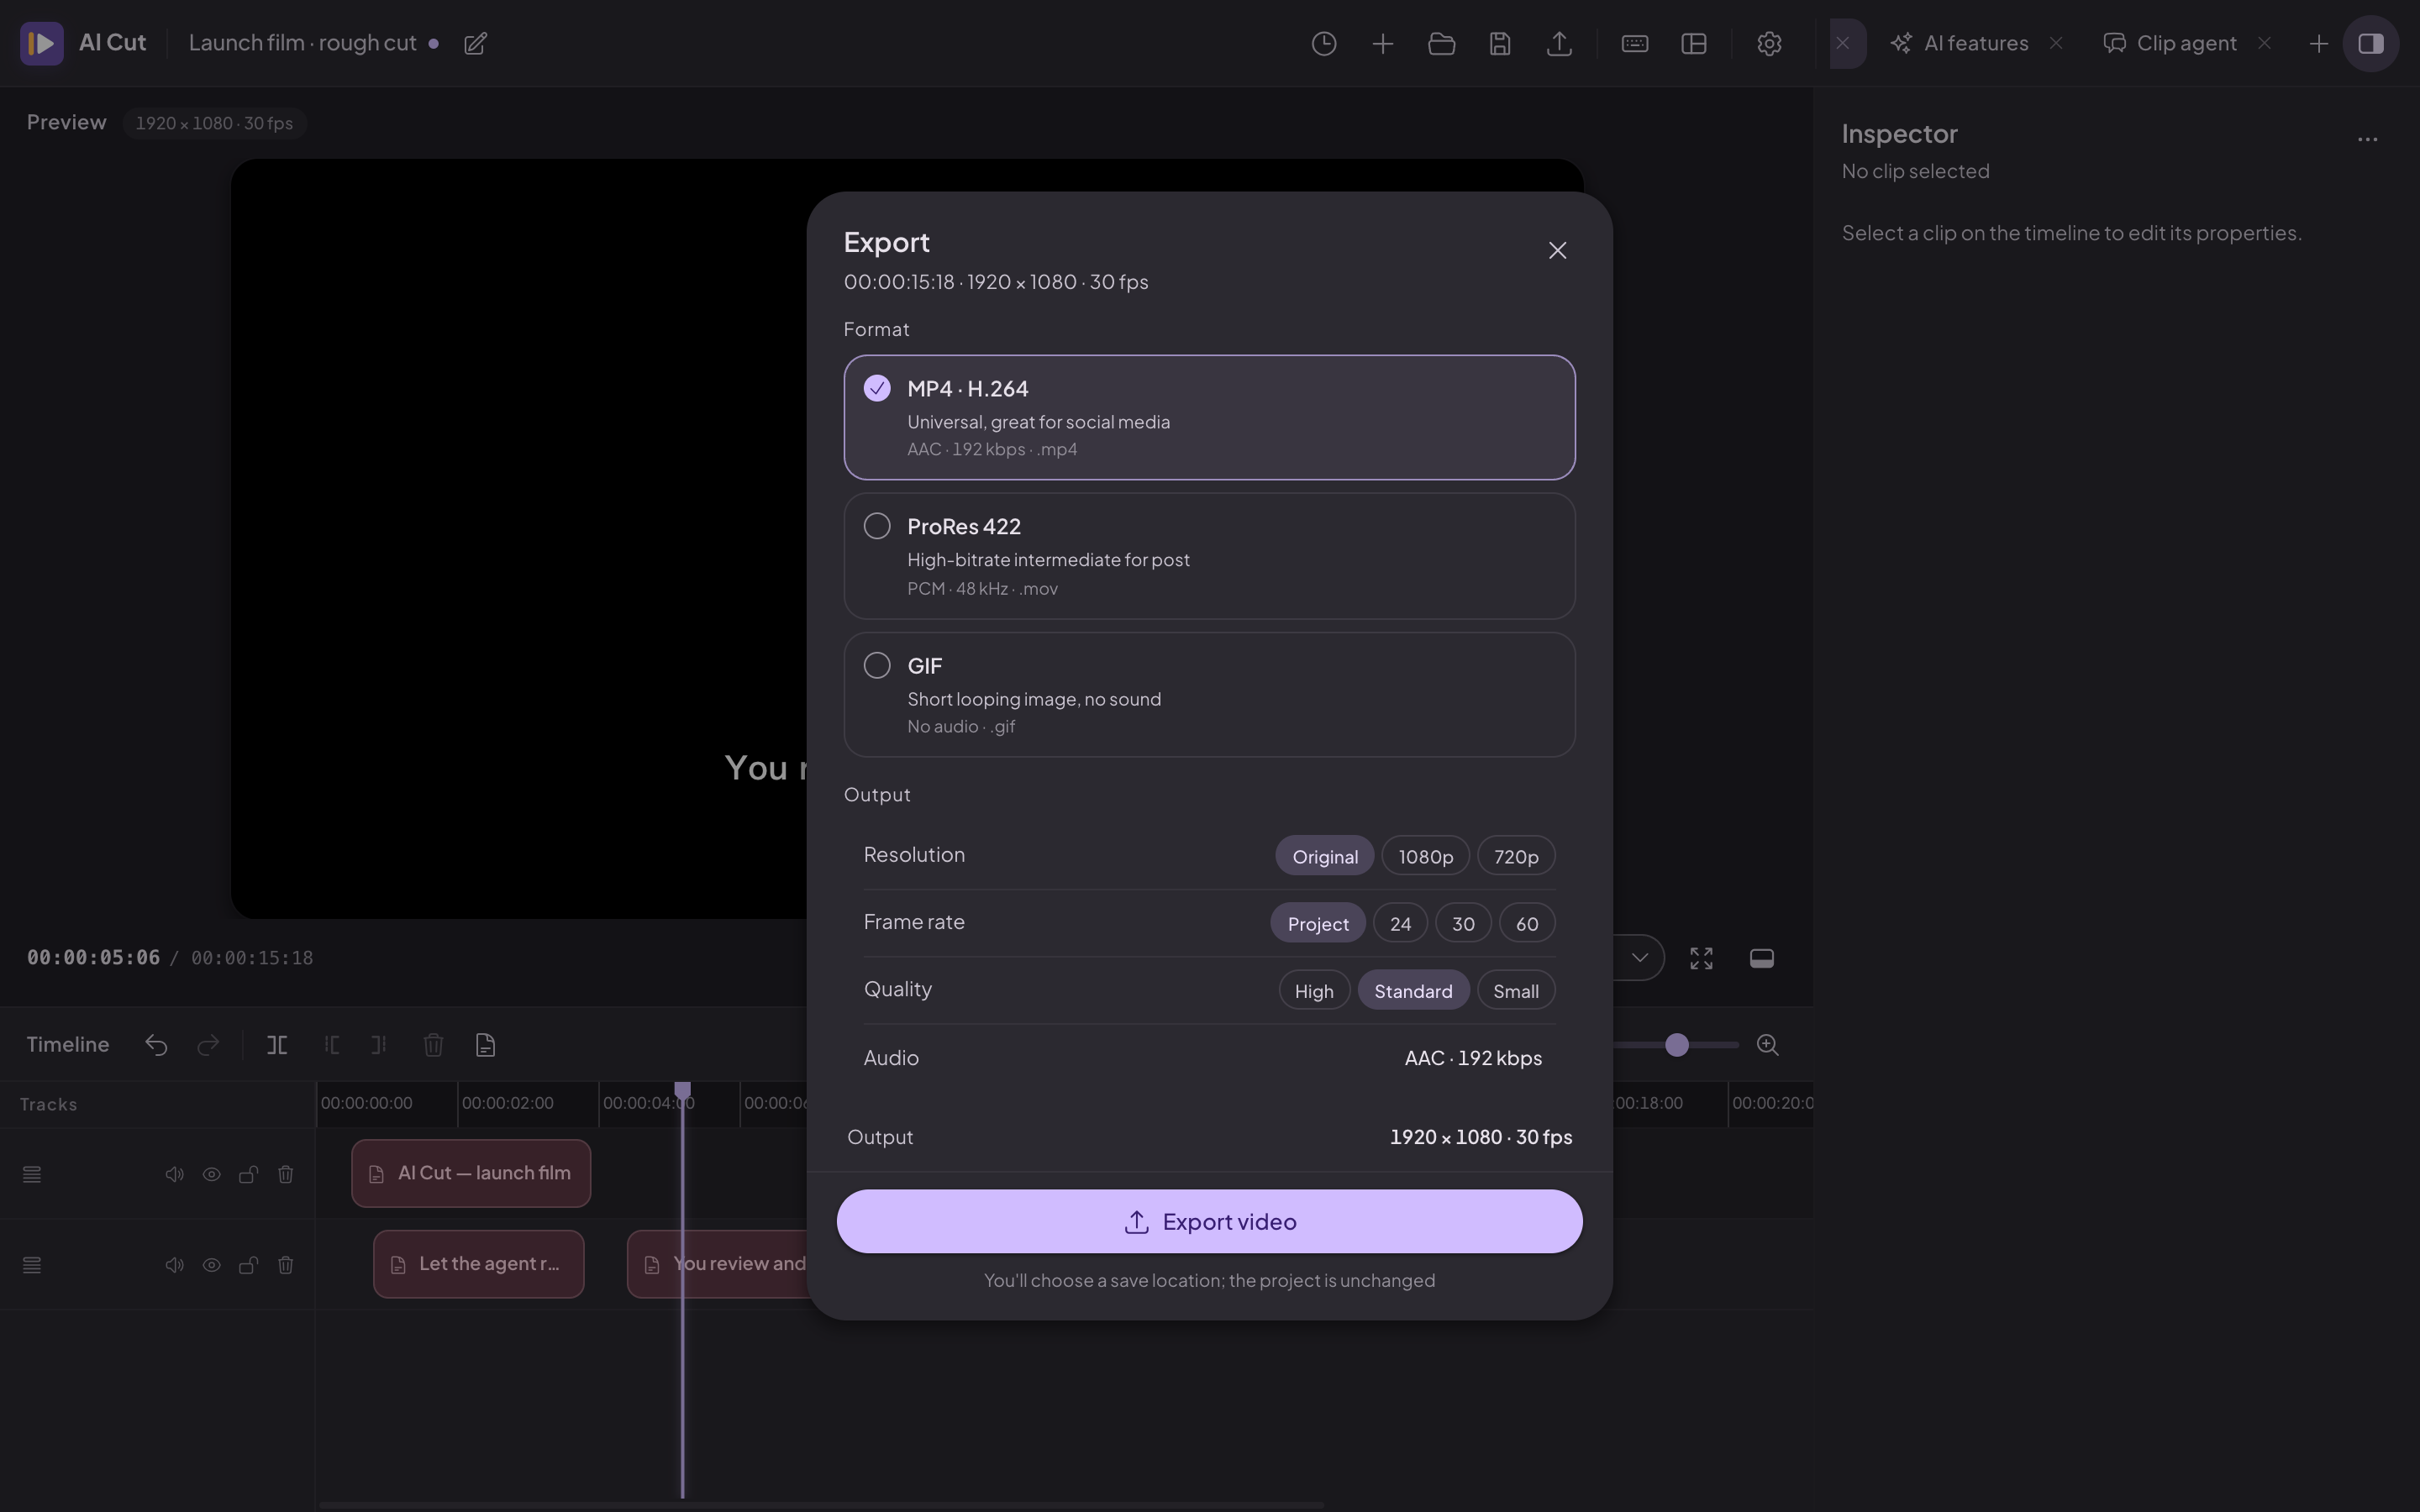Screen dimensions: 2420x1512
Task: Open settings gear icon
Action: (1769, 43)
